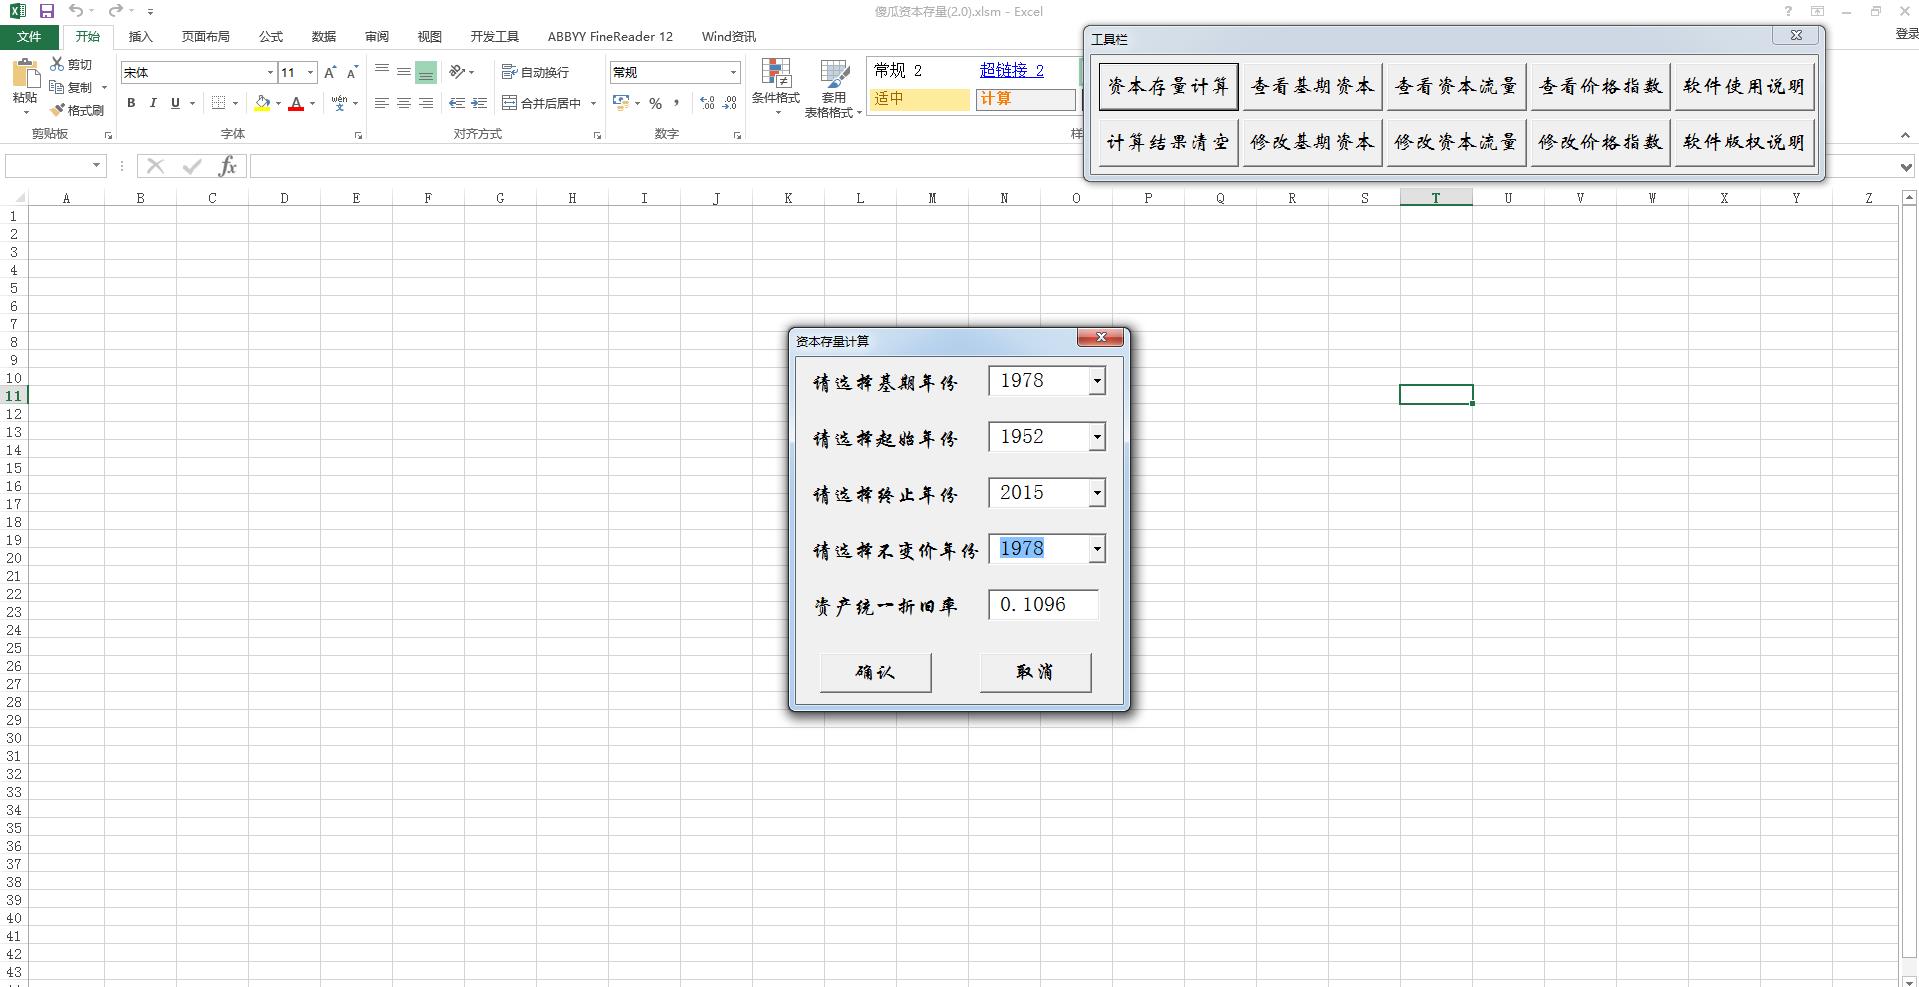
Task: Toggle italic formatting
Action: [153, 103]
